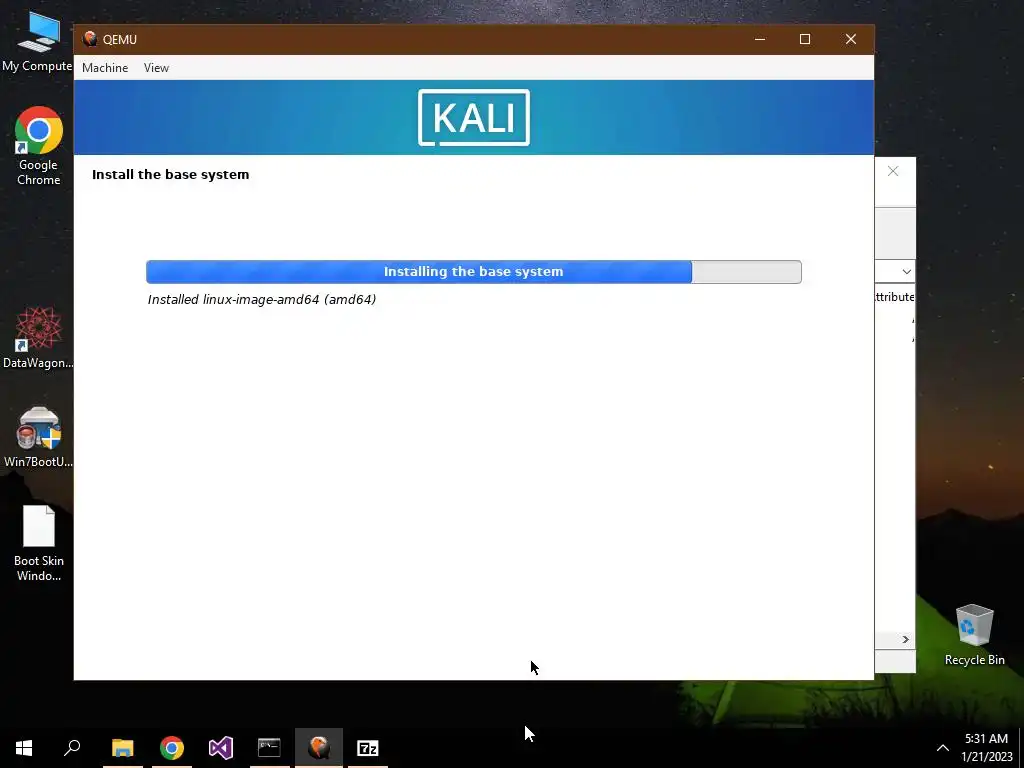Select the Recycle Bin desktop icon

tap(974, 635)
